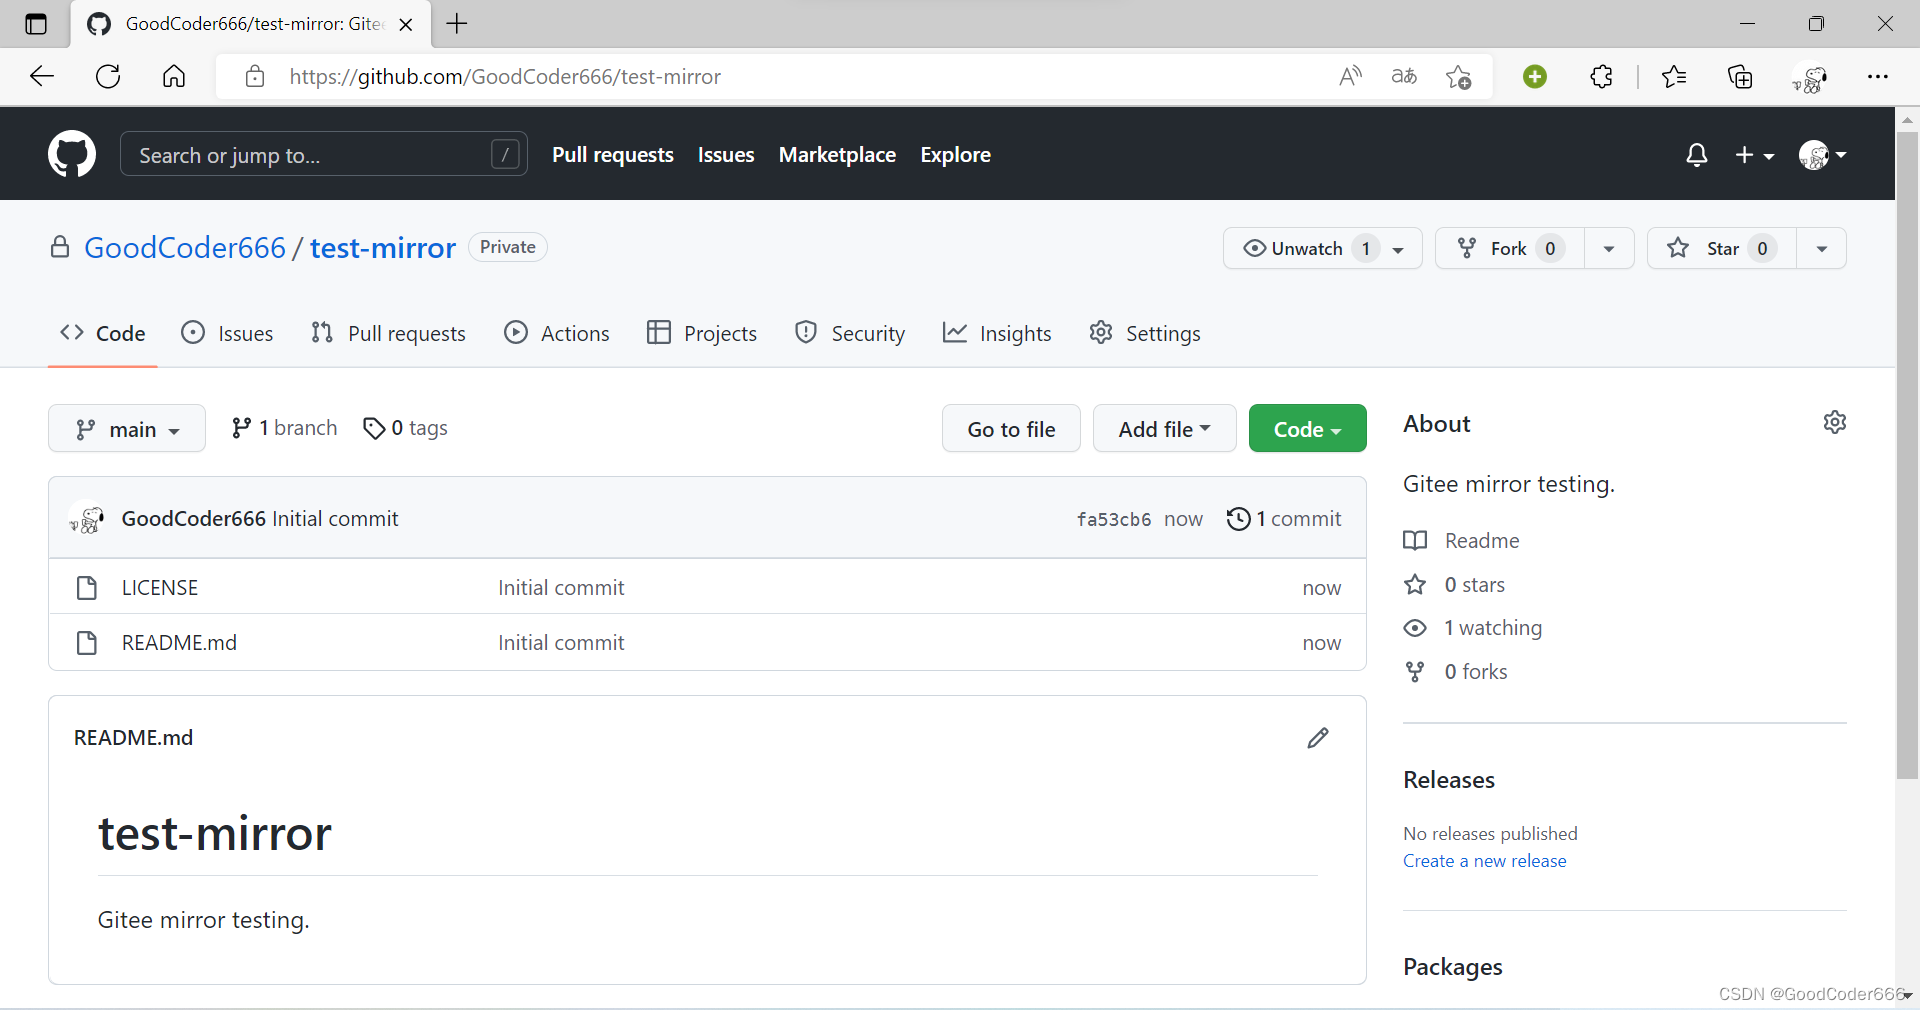View the 1 branch link
Image resolution: width=1920 pixels, height=1010 pixels.
click(x=284, y=428)
